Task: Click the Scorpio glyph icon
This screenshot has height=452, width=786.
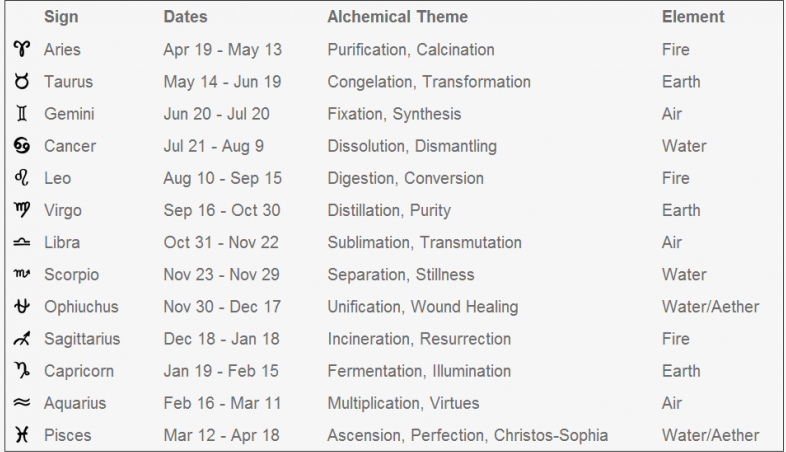Action: click(21, 274)
